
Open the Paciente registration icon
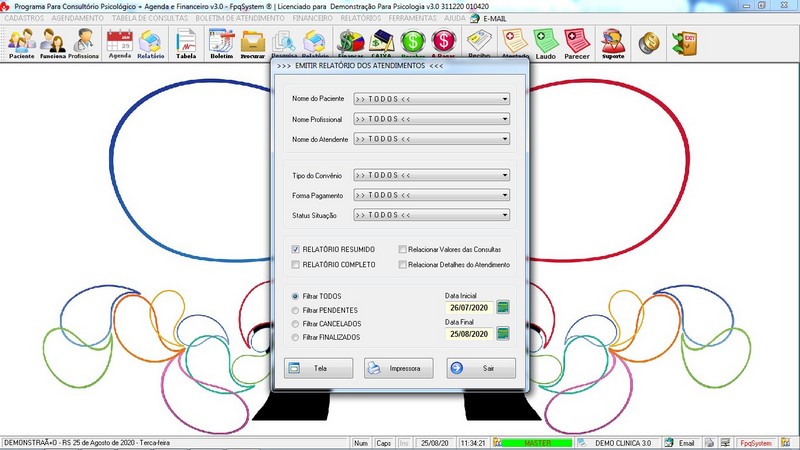(x=22, y=43)
